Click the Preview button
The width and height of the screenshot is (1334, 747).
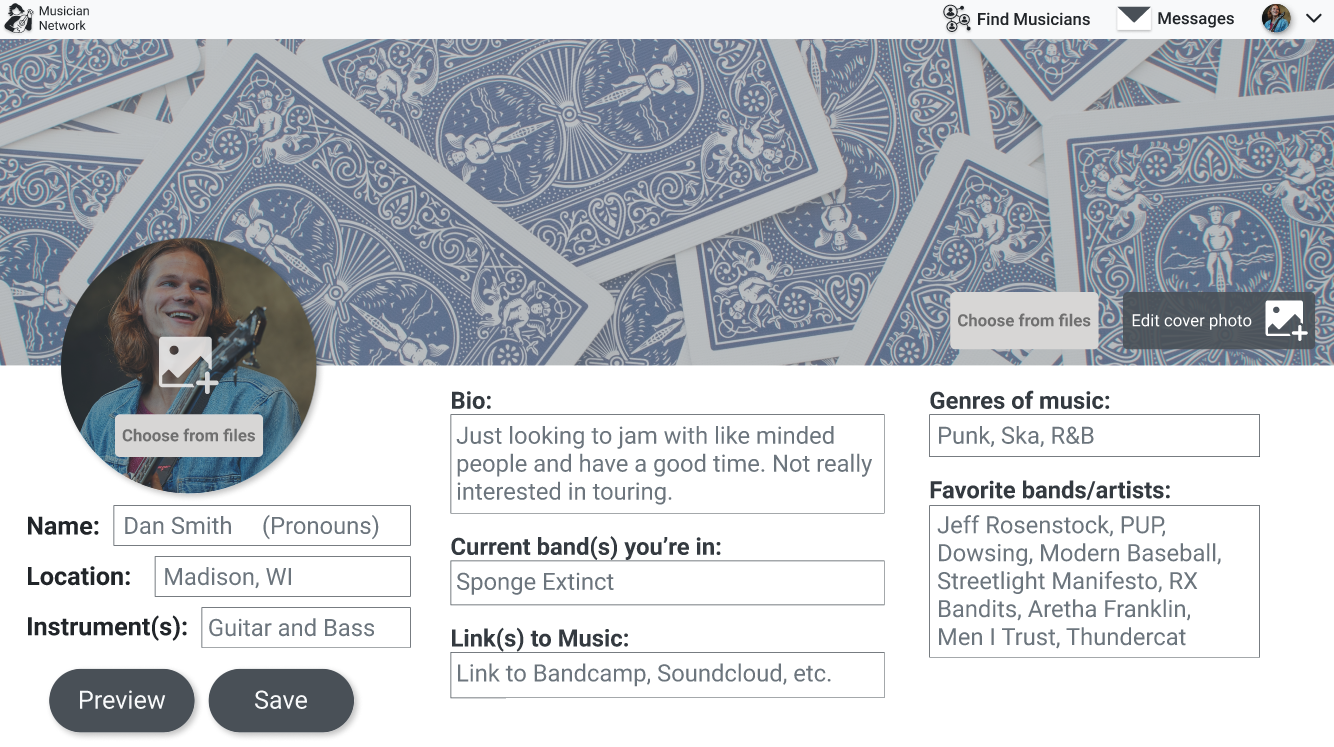pyautogui.click(x=122, y=700)
